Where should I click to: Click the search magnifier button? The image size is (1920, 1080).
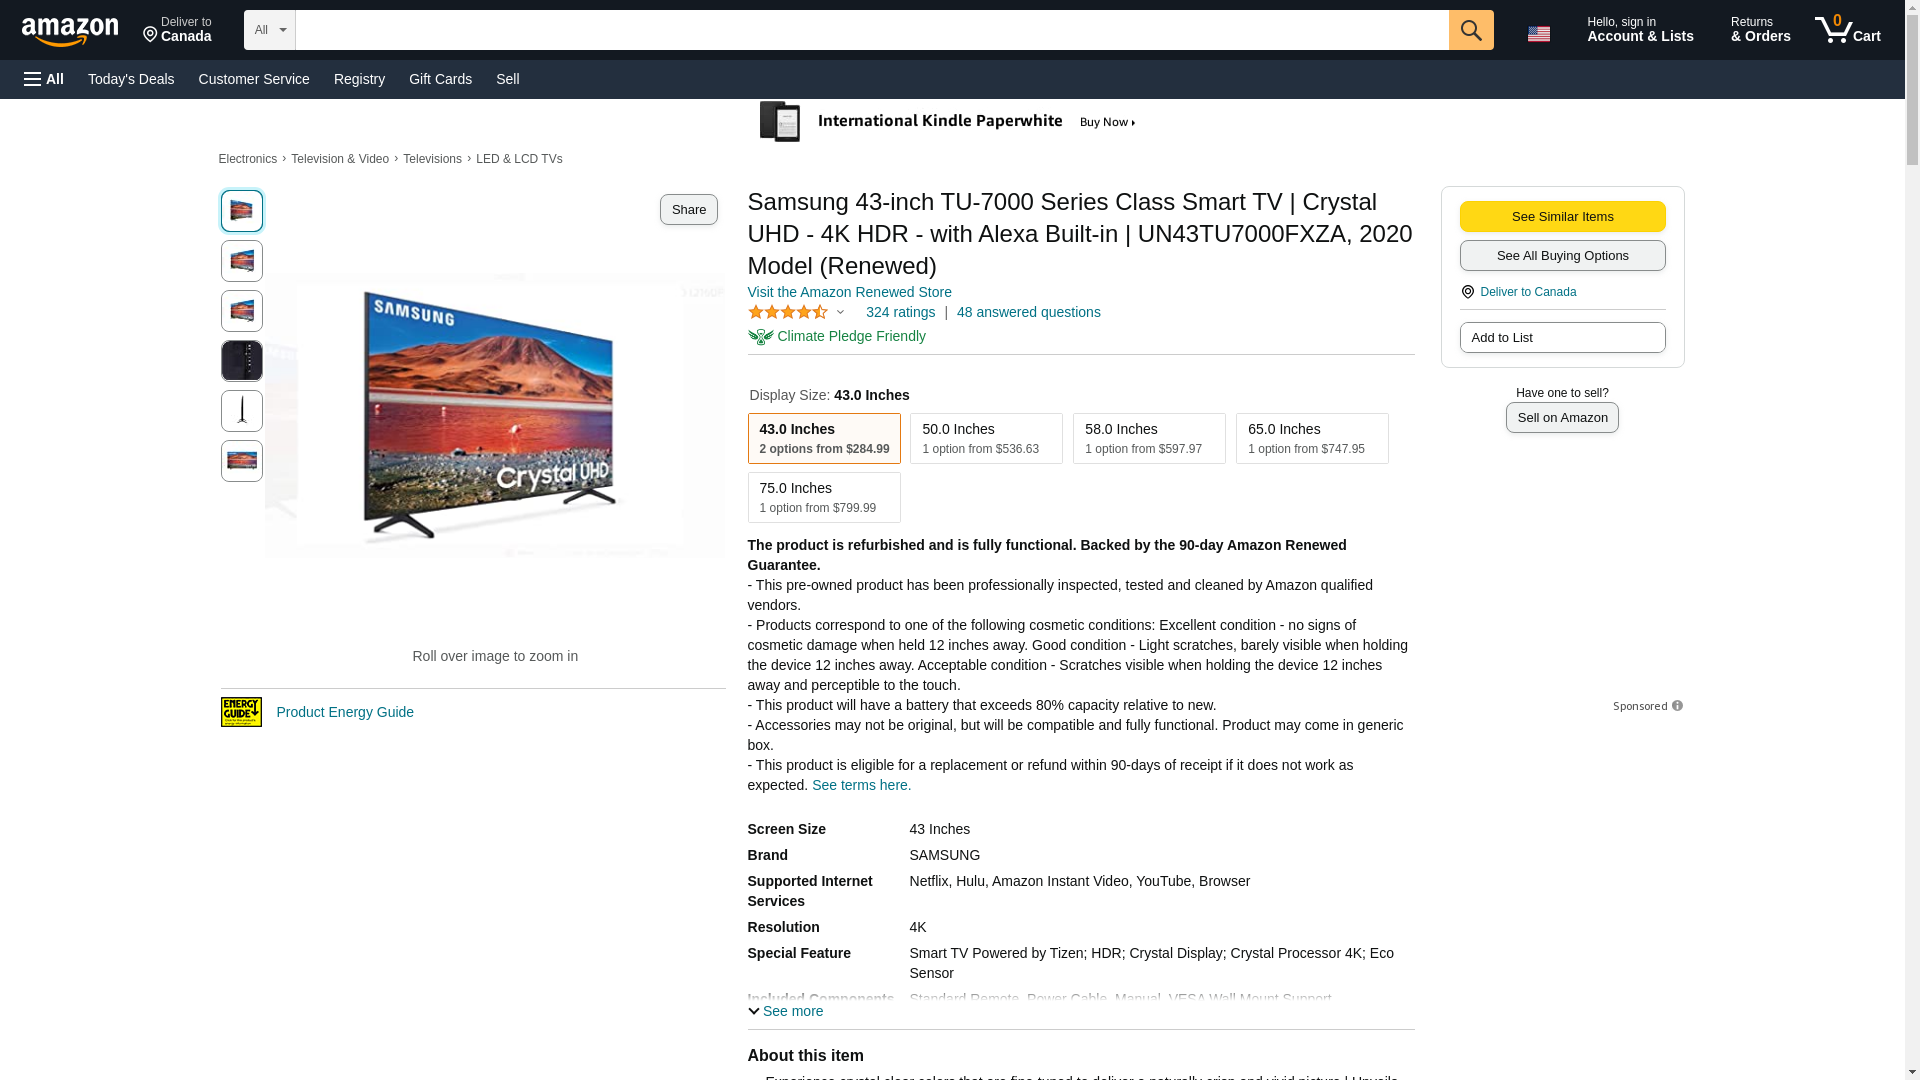pyautogui.click(x=1470, y=30)
